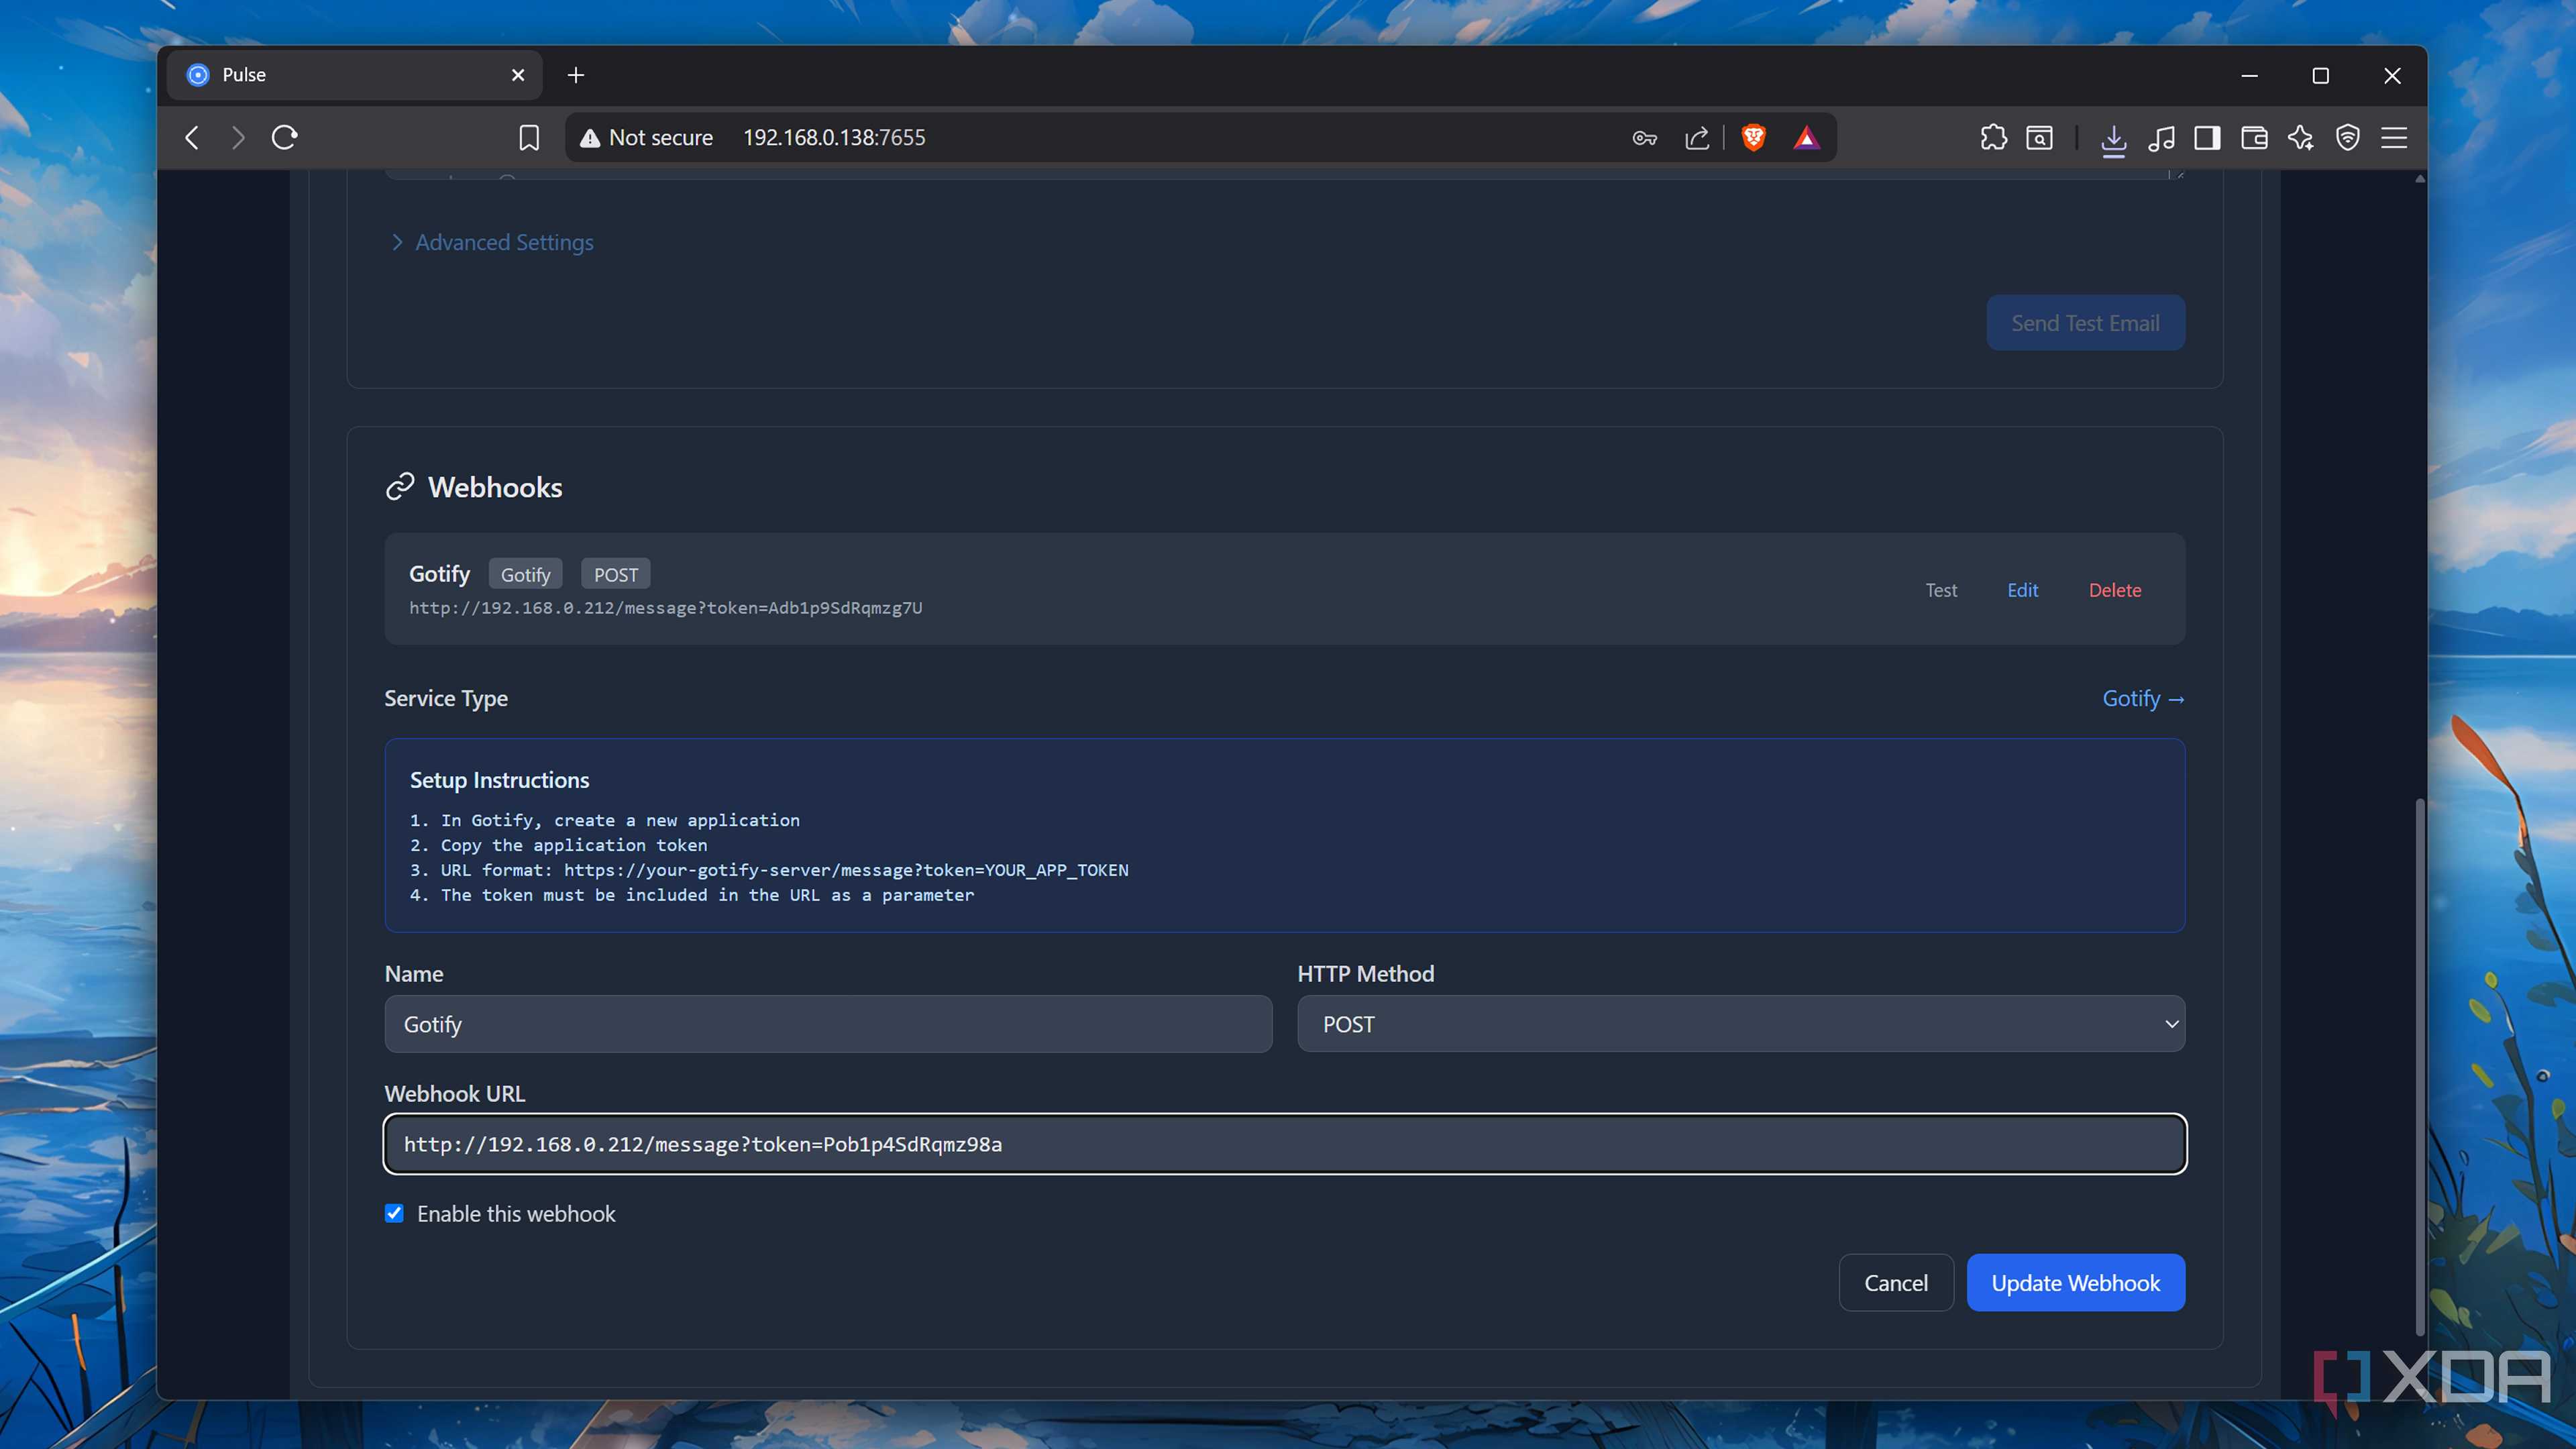This screenshot has width=2576, height=1449.
Task: Minimize the browser window
Action: click(2249, 75)
